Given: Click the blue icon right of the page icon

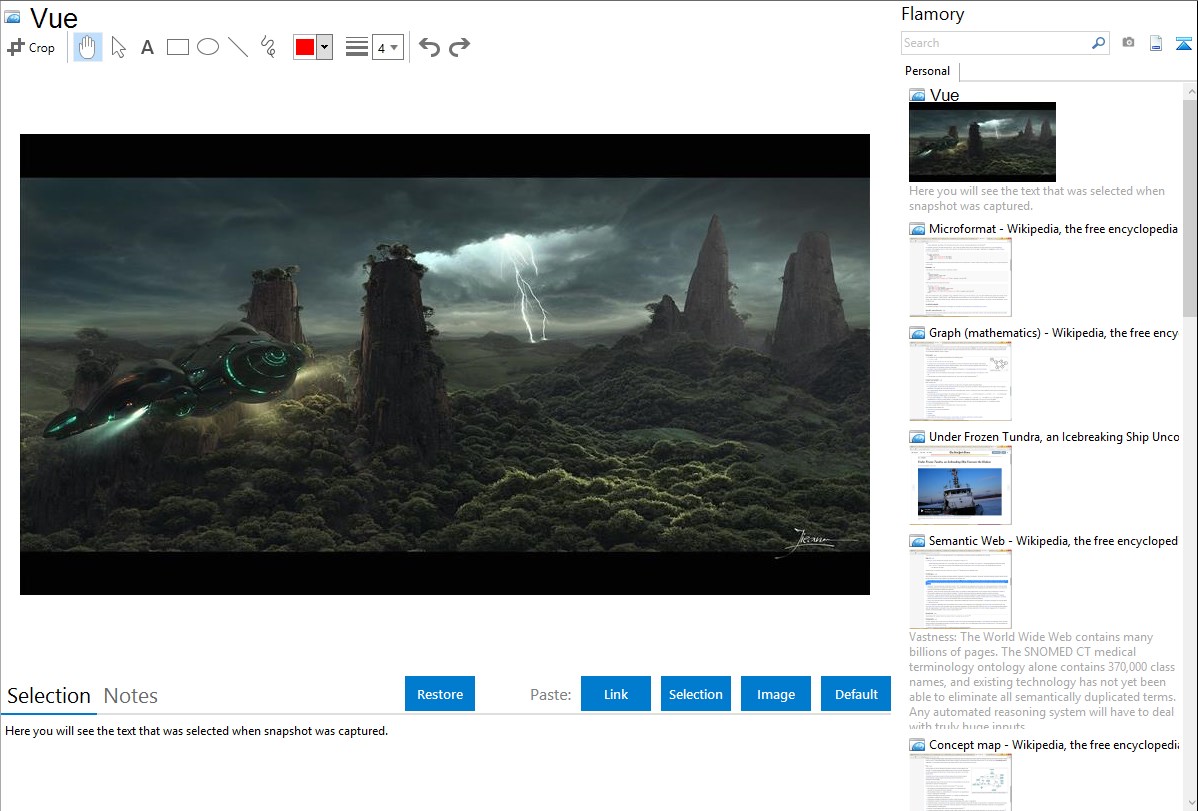Looking at the screenshot, I should point(1183,43).
